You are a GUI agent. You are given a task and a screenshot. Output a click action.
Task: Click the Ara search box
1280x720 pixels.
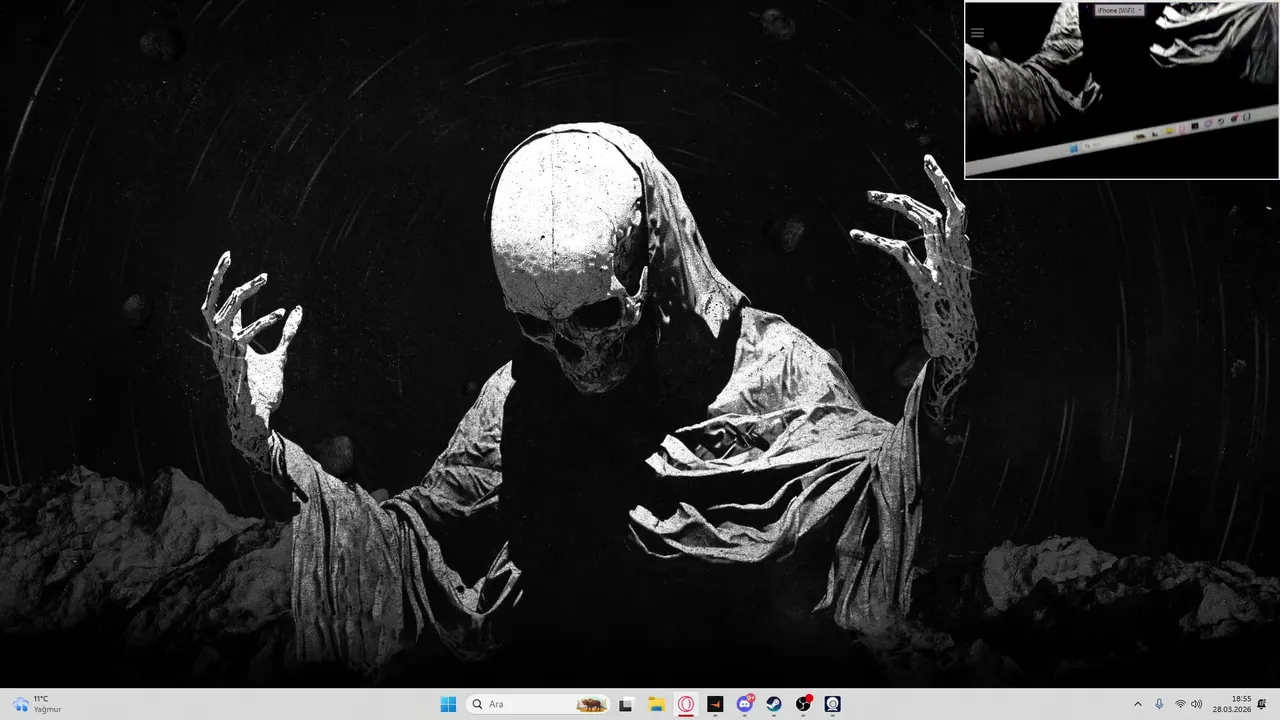(538, 704)
